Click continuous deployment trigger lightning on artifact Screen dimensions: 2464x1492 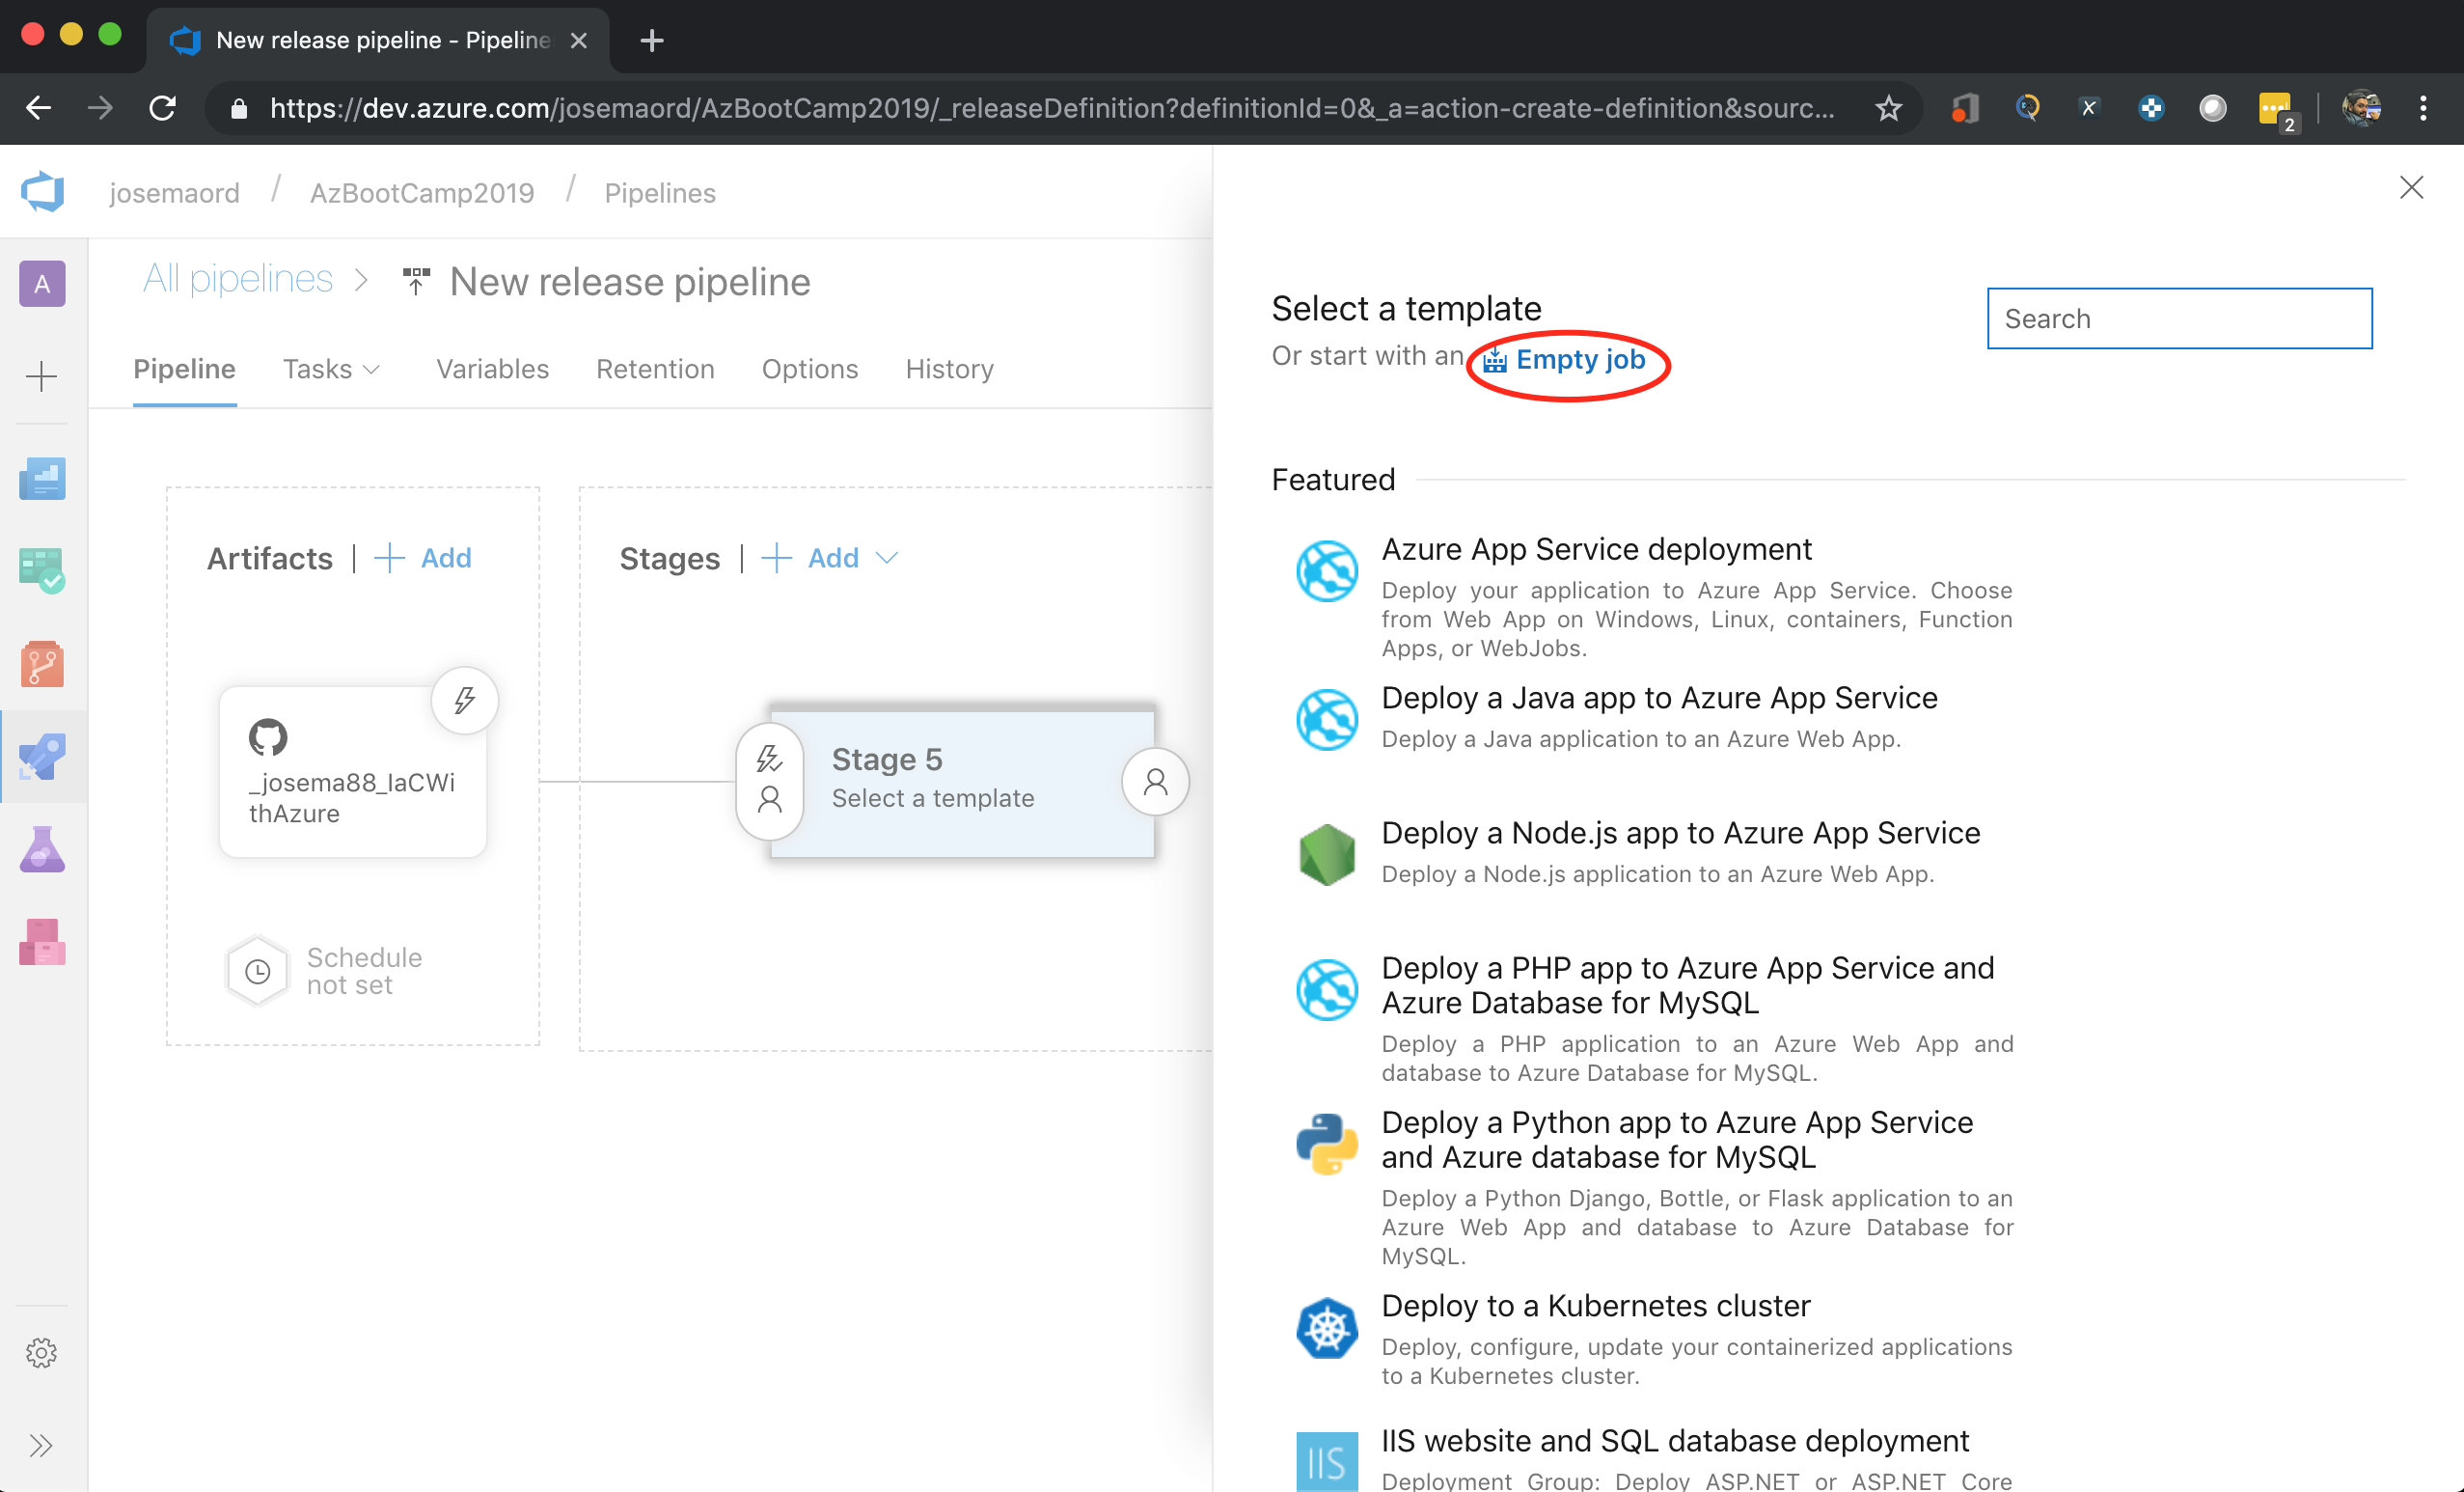pos(464,700)
